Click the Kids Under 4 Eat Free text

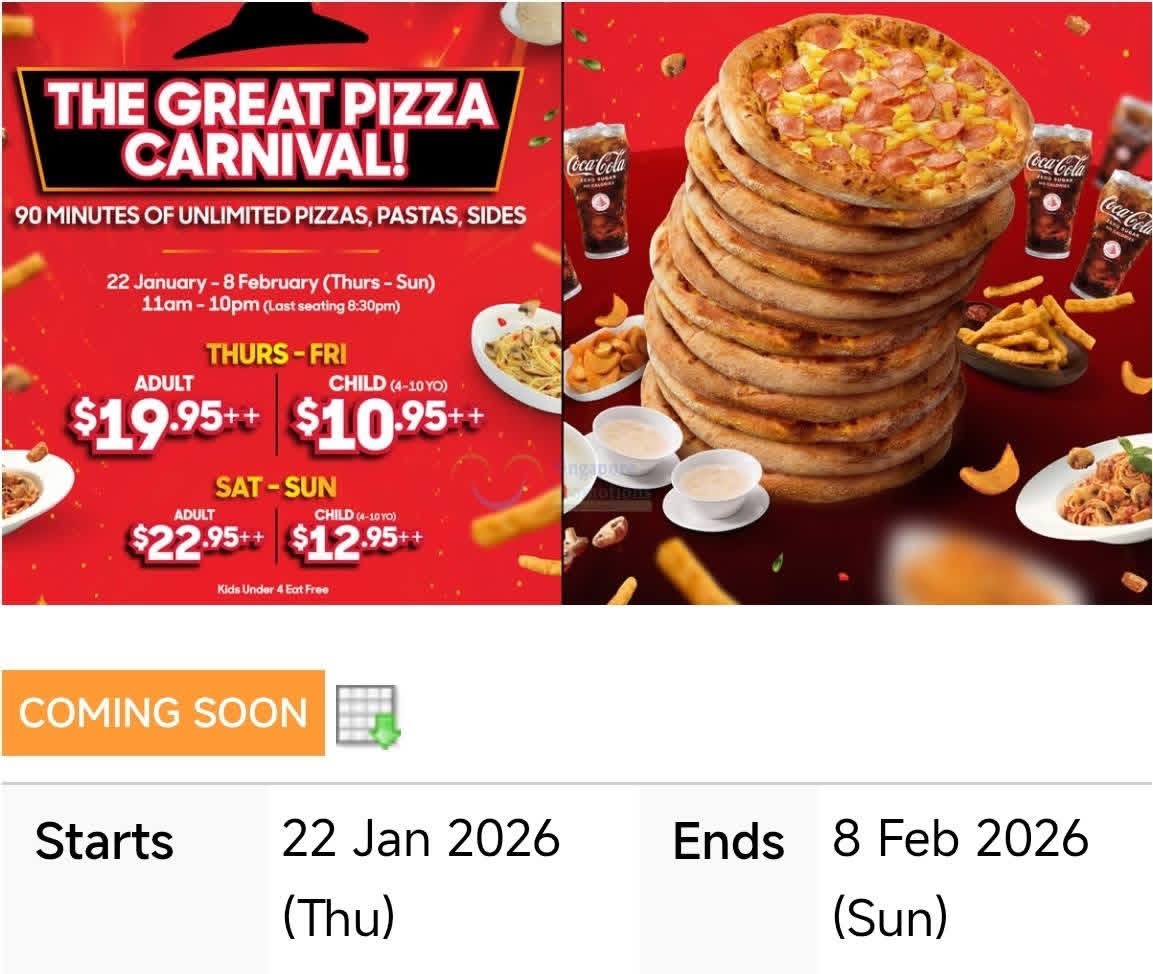pos(274,589)
